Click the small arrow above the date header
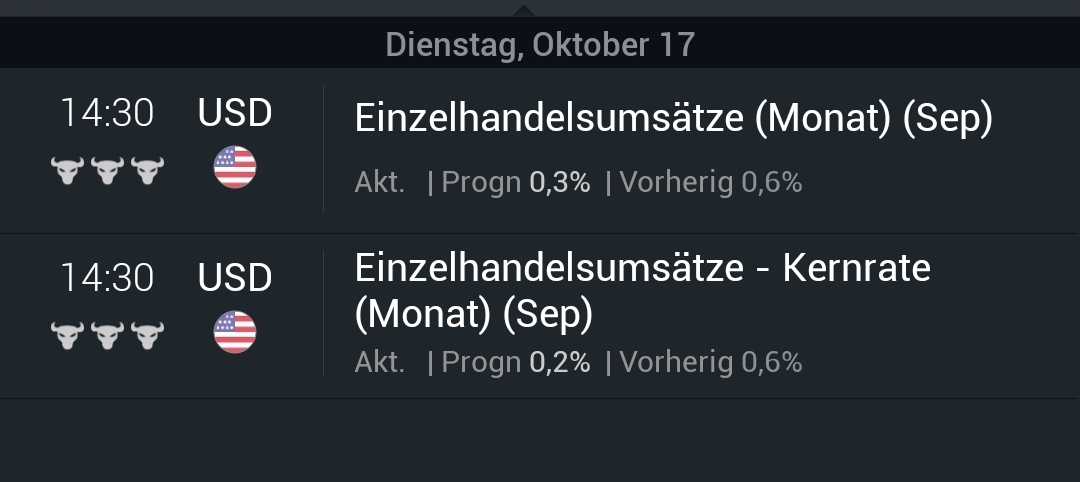Viewport: 1080px width, 482px height. [523, 10]
